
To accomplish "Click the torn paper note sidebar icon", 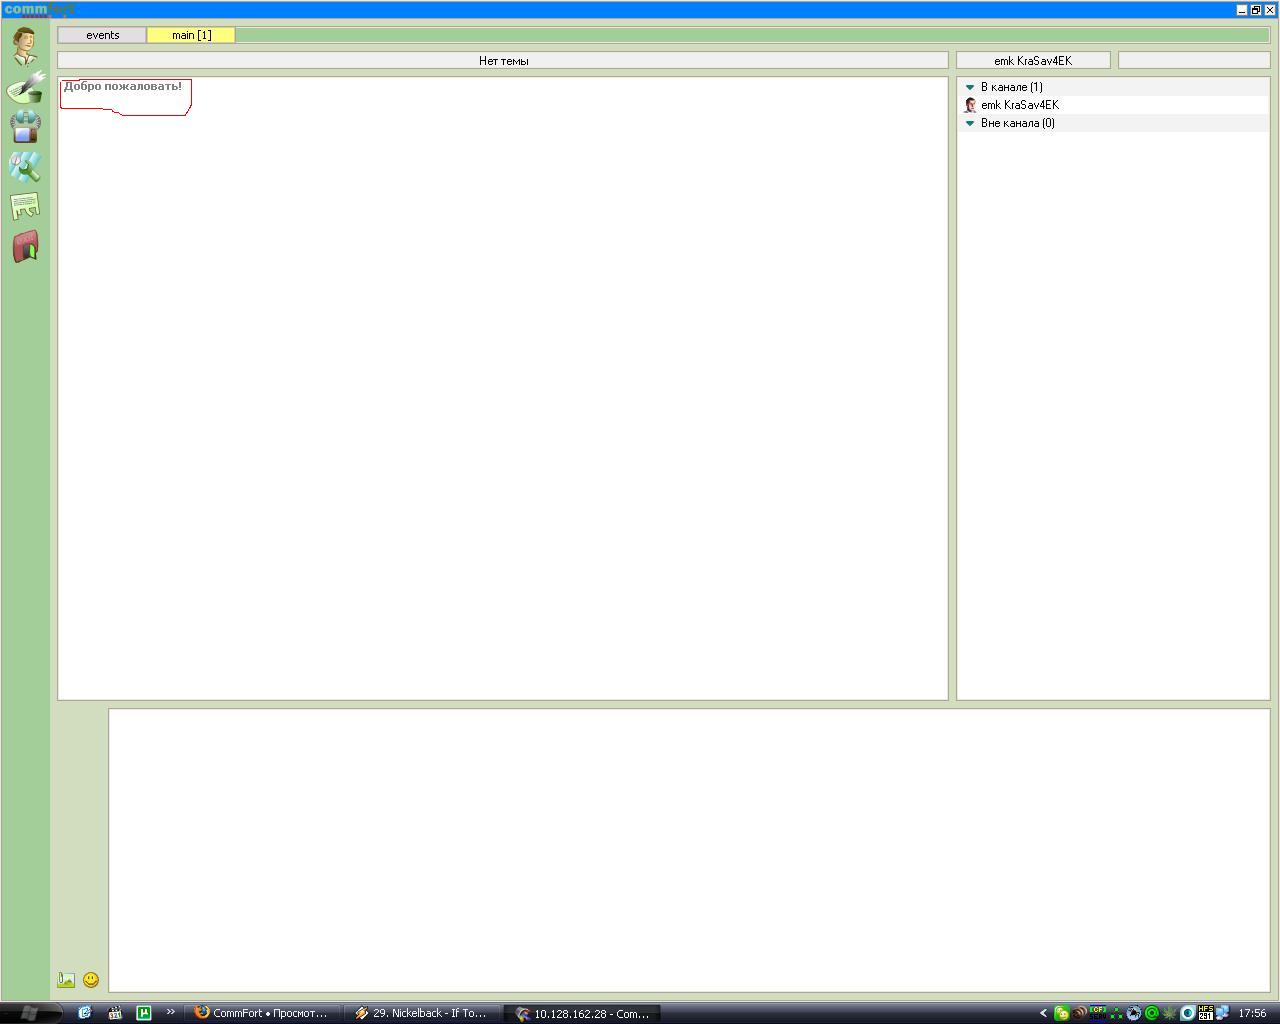I will pyautogui.click(x=25, y=206).
